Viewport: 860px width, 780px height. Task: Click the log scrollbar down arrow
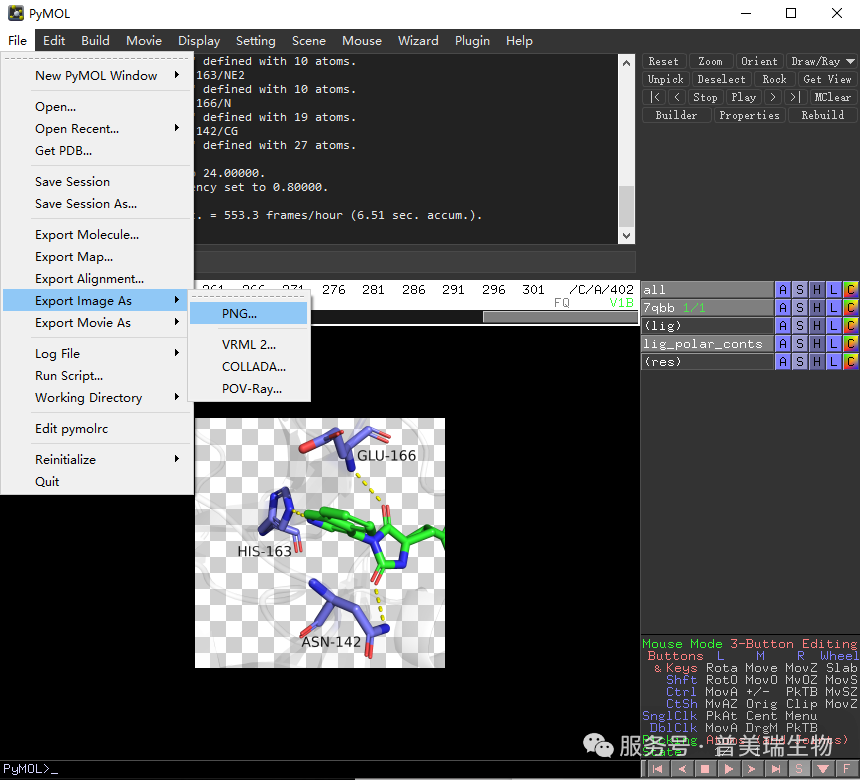(626, 236)
